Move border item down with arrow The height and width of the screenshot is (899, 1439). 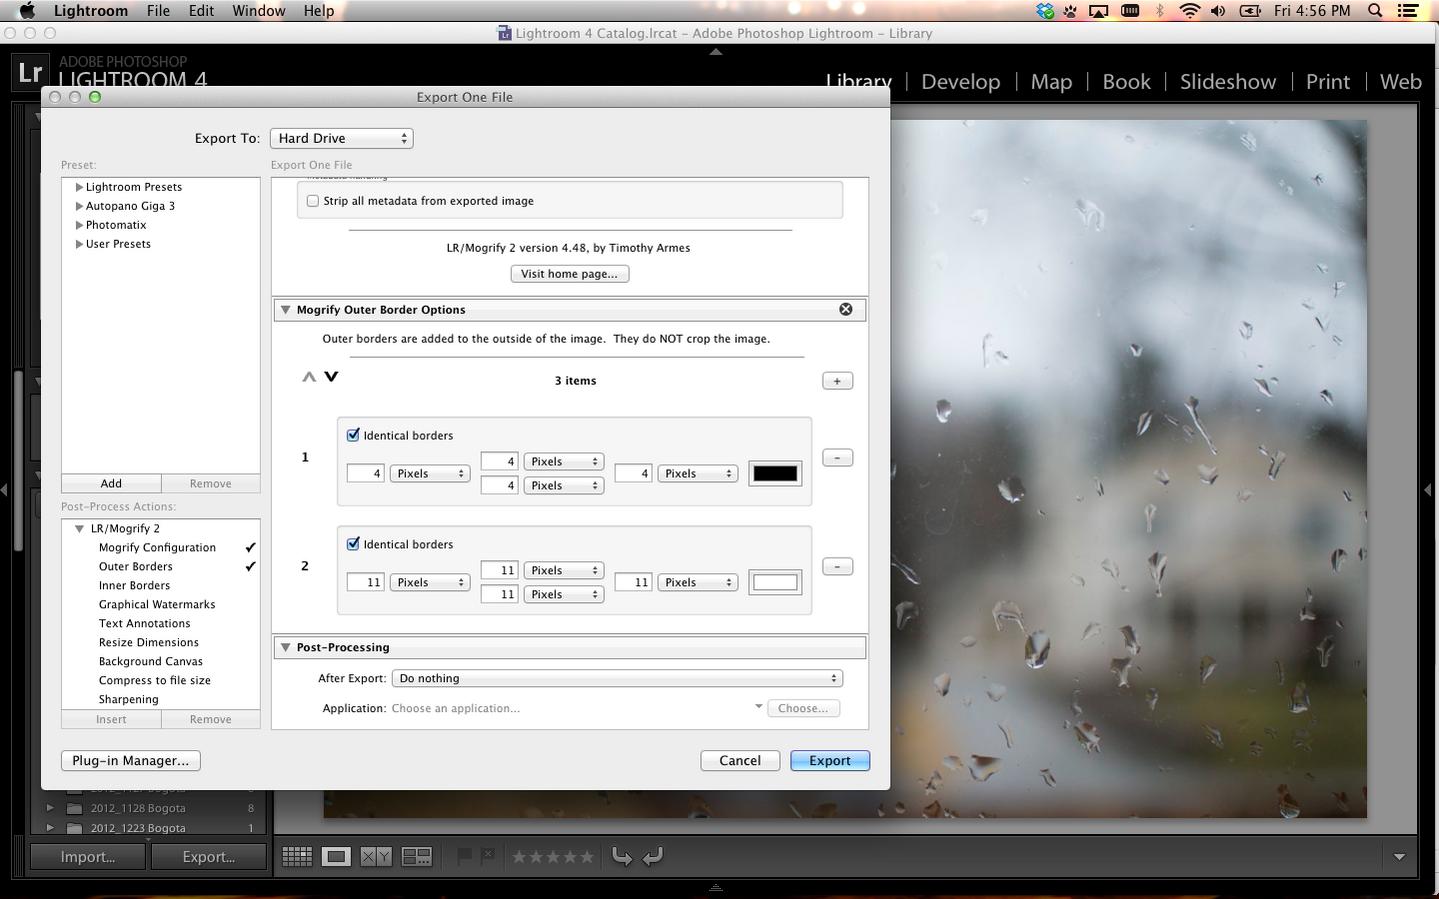click(x=332, y=377)
